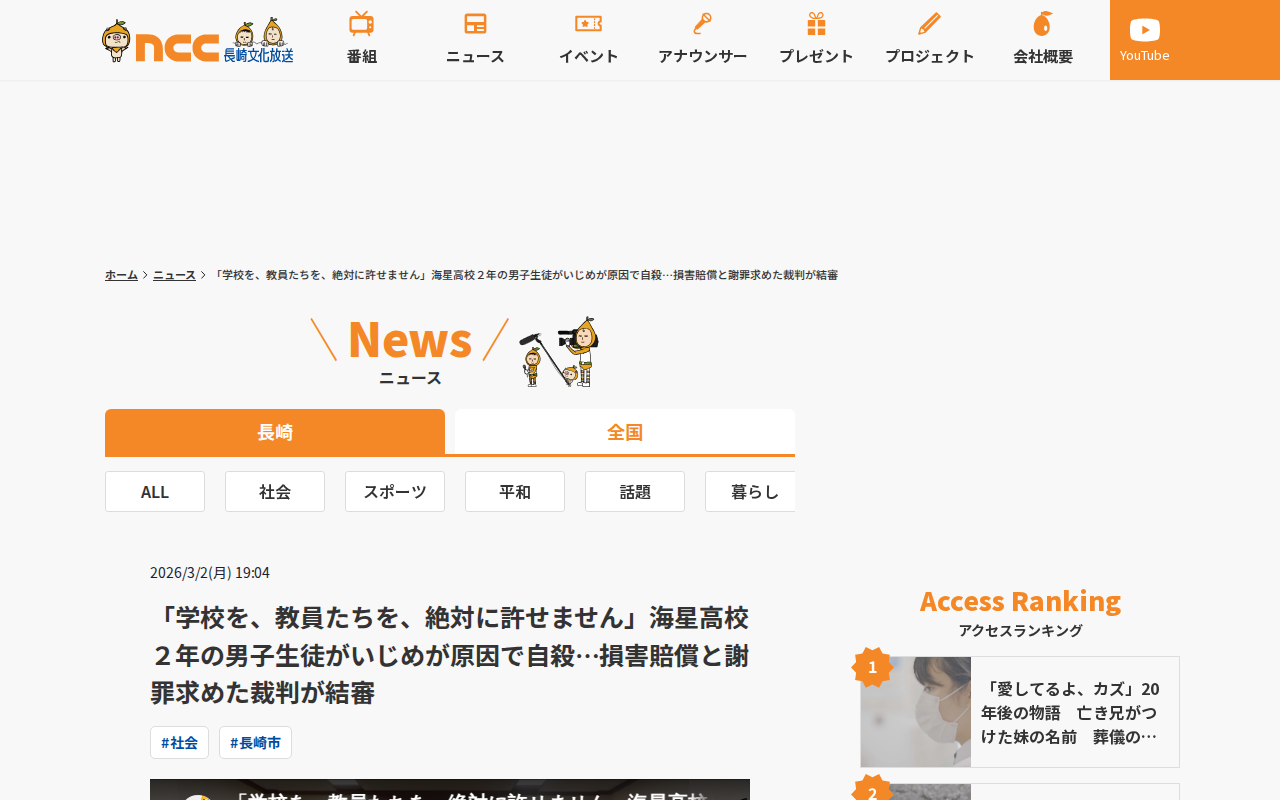This screenshot has width=1280, height=800.
Task: Select the アナウンサー microphone icon
Action: coord(702,24)
